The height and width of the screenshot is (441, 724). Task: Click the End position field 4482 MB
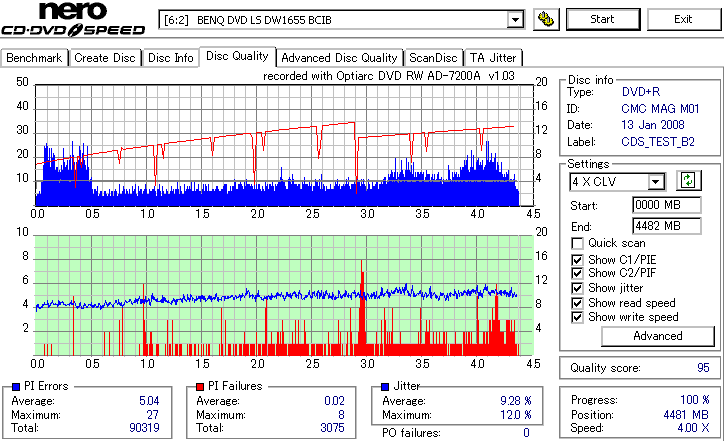click(x=667, y=226)
